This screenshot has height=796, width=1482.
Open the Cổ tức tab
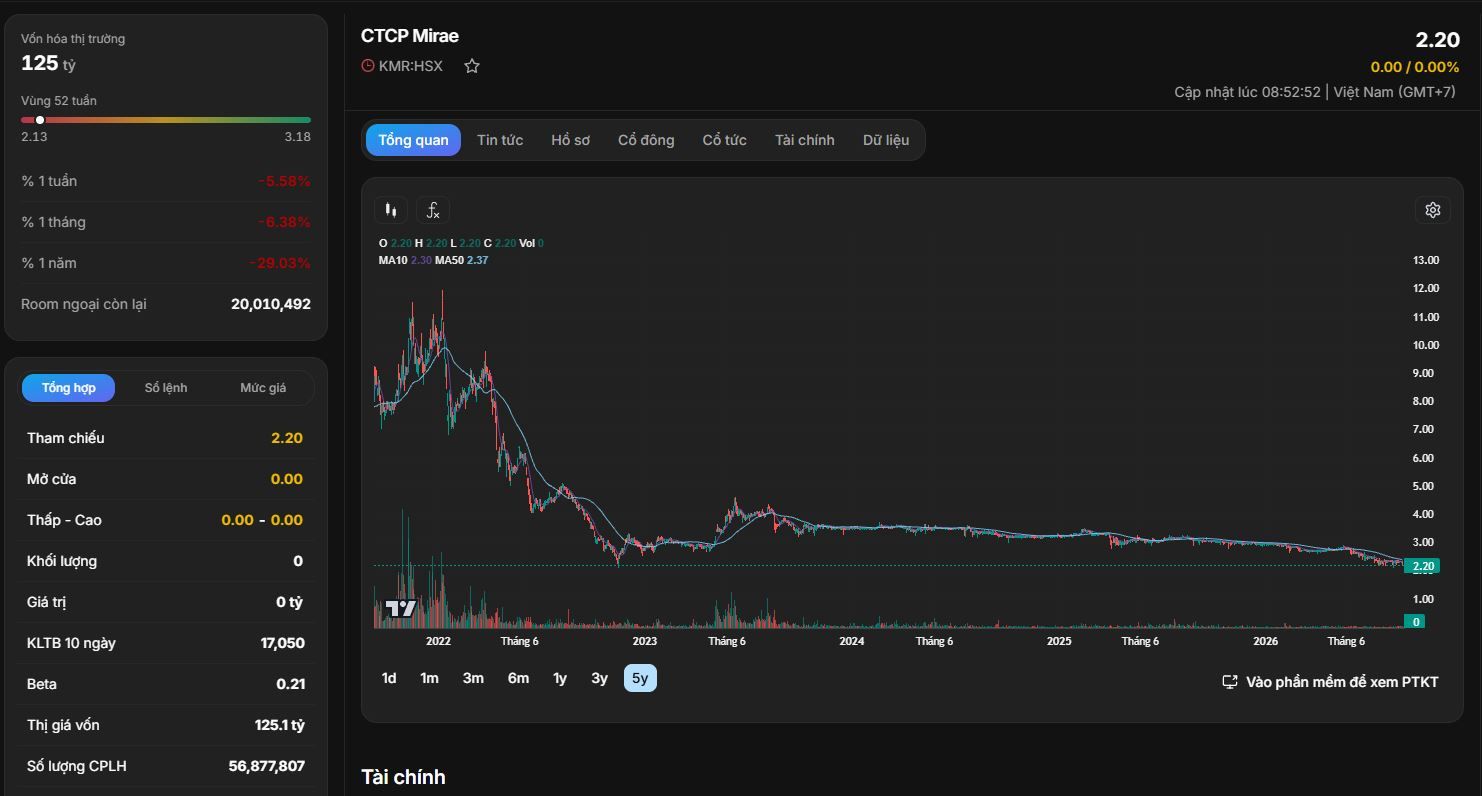[724, 140]
